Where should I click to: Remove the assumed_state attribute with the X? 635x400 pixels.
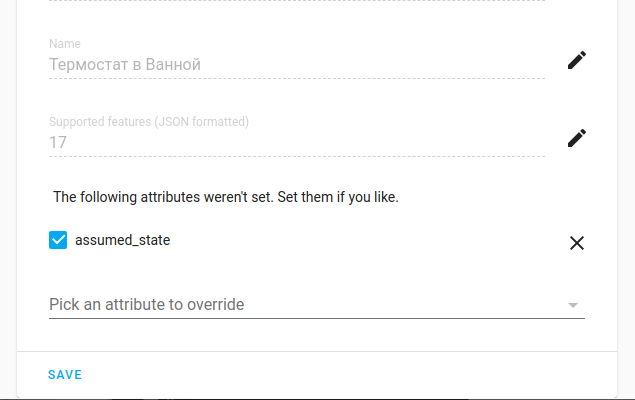point(576,242)
